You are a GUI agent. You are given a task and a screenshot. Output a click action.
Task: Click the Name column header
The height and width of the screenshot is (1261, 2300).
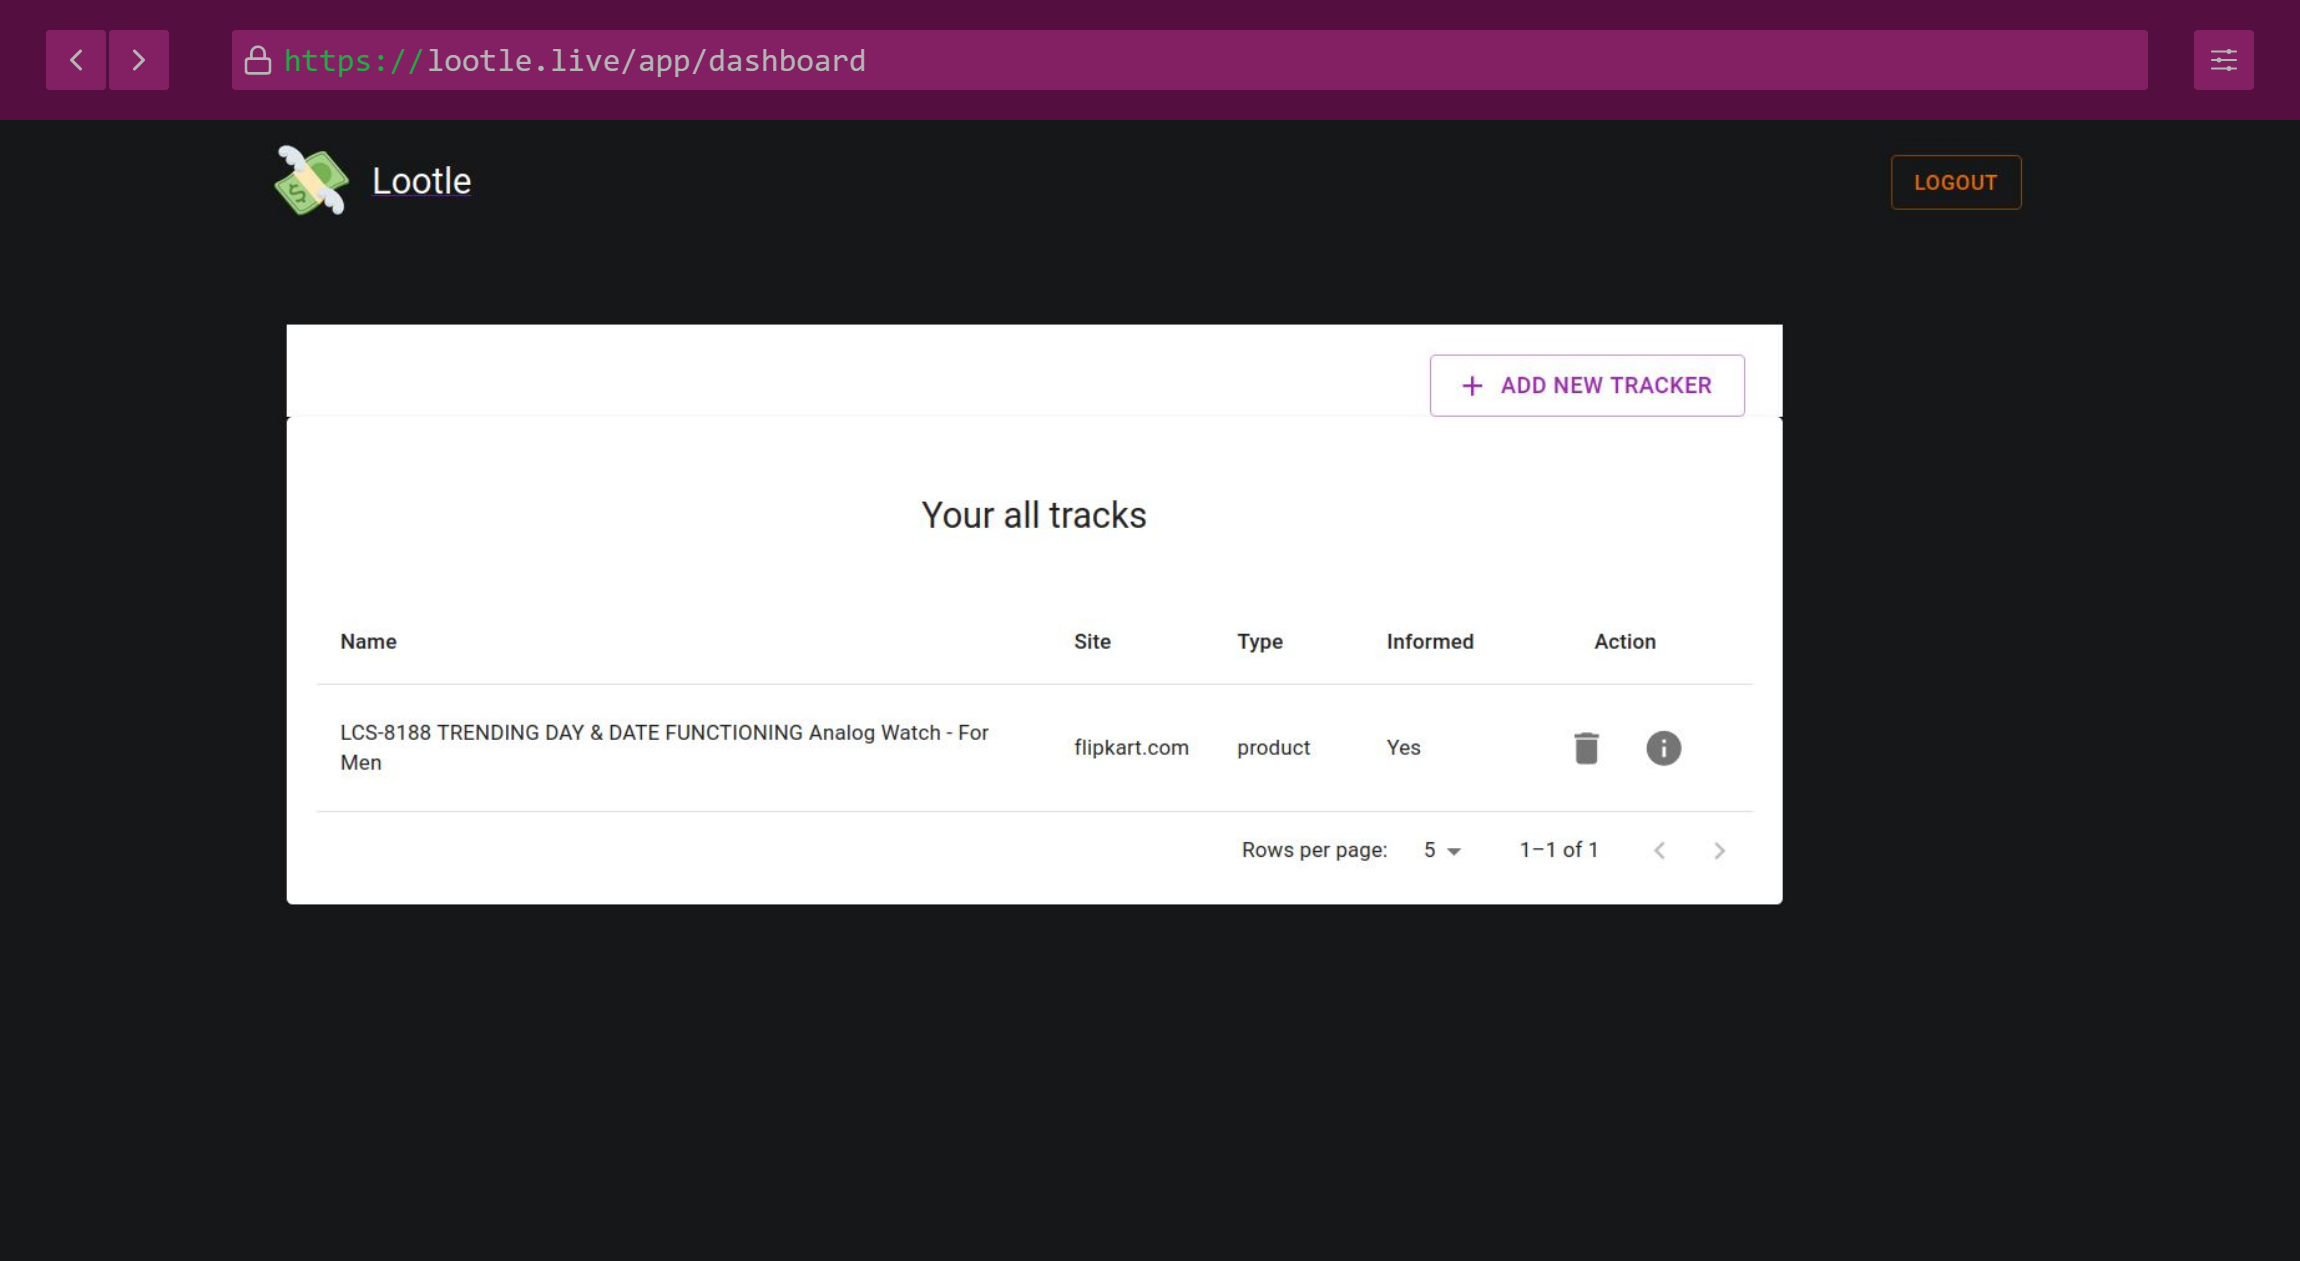click(x=368, y=642)
